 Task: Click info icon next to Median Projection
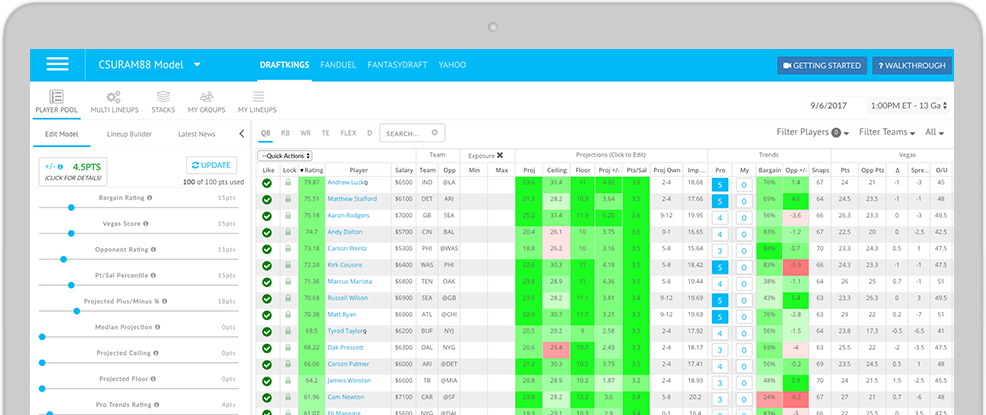point(157,327)
